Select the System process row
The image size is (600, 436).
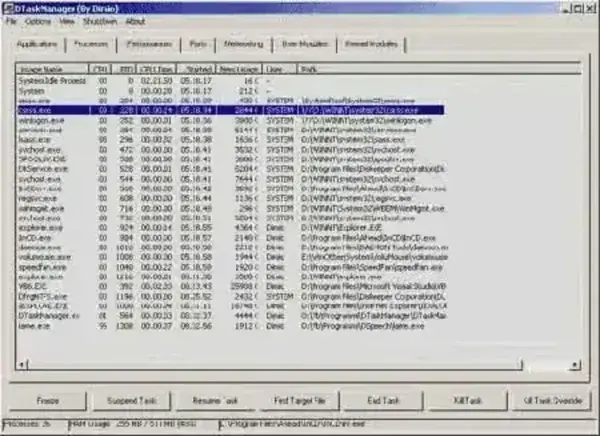232,91
